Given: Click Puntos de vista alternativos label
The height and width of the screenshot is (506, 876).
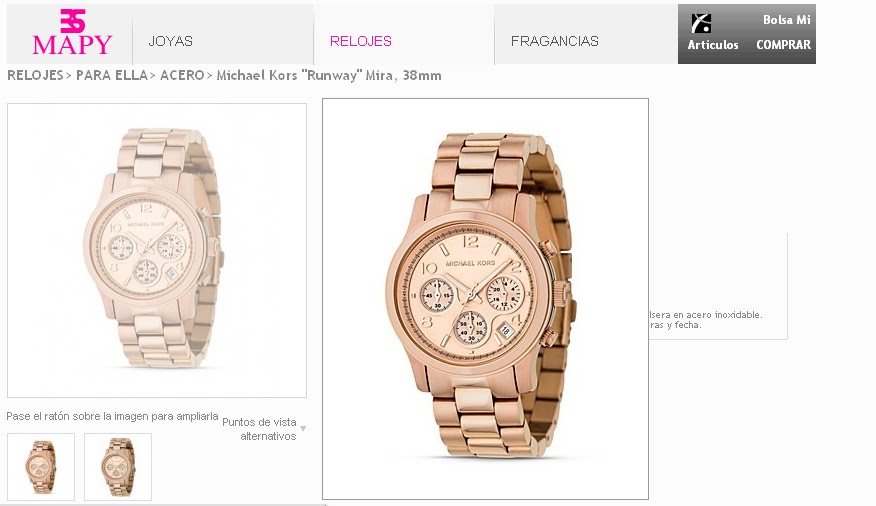Looking at the screenshot, I should tap(259, 429).
